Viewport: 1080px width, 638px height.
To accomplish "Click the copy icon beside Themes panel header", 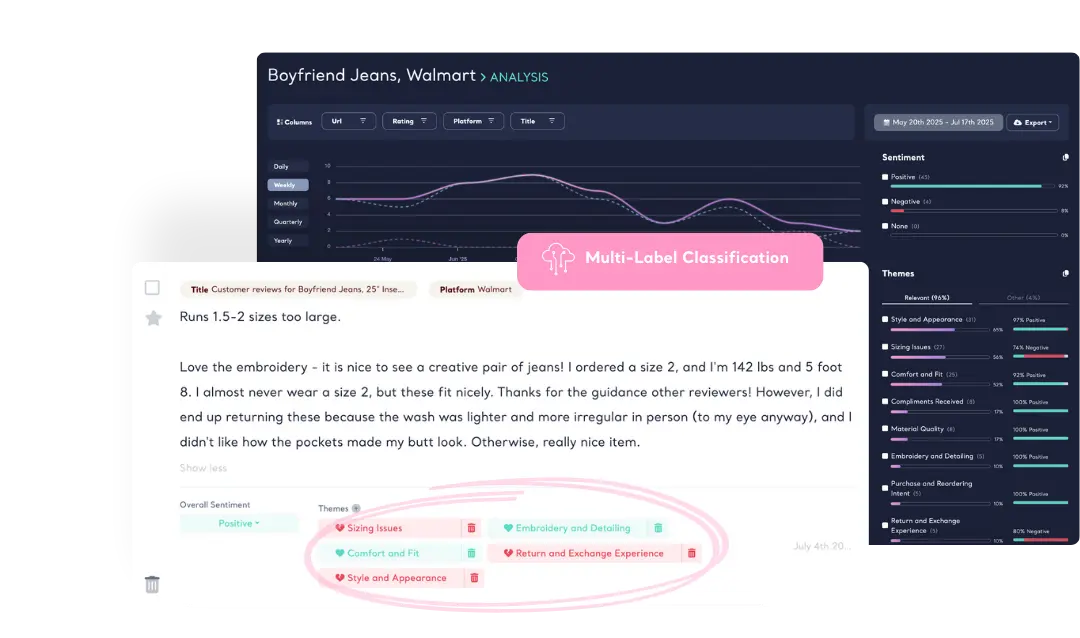I will point(1065,274).
